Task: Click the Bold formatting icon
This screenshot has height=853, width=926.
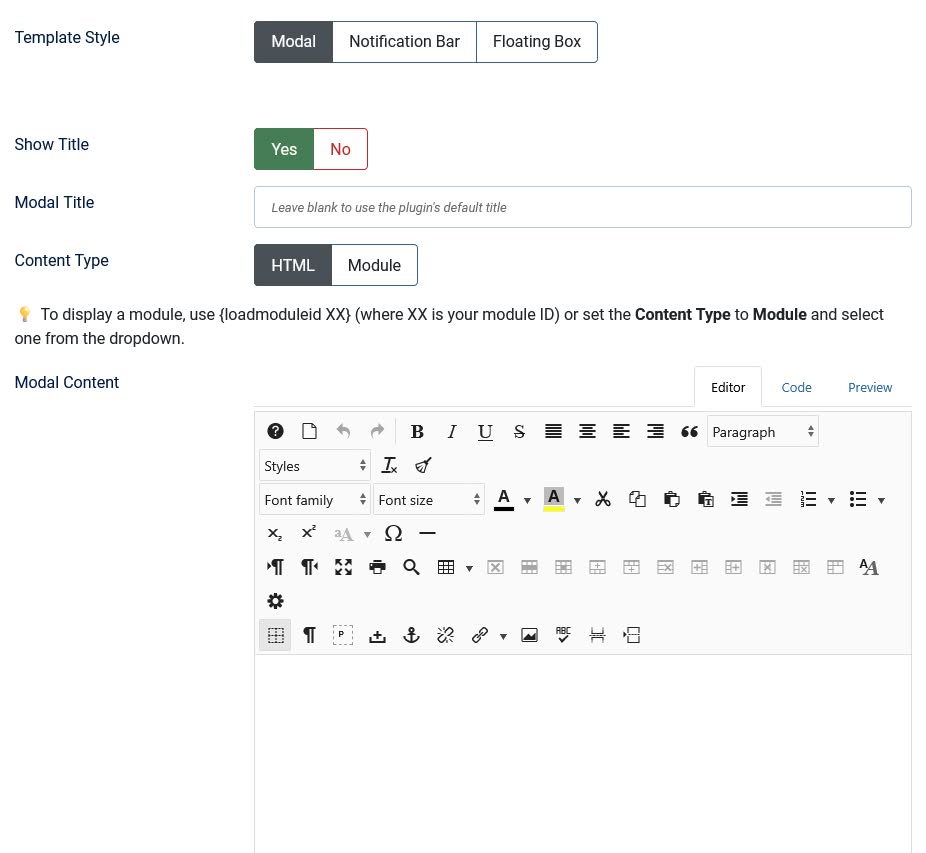Action: [x=417, y=432]
